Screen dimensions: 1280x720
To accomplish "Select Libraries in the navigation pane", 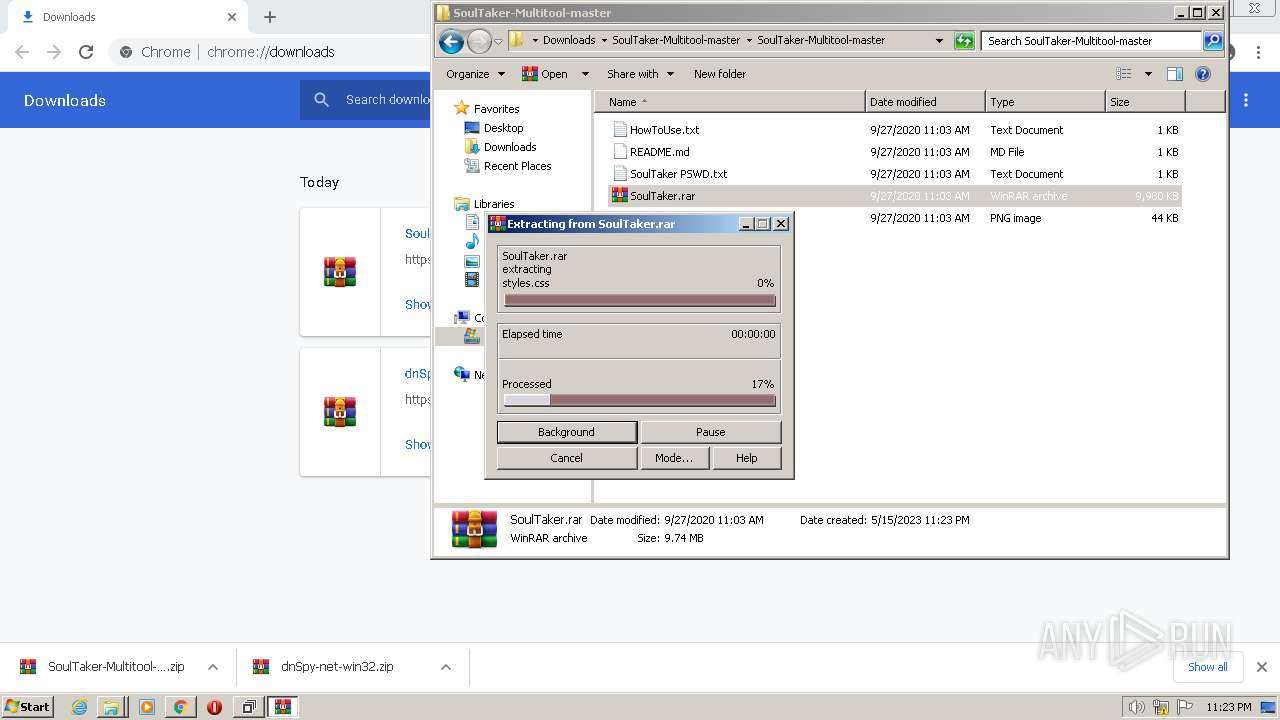I will (x=494, y=204).
